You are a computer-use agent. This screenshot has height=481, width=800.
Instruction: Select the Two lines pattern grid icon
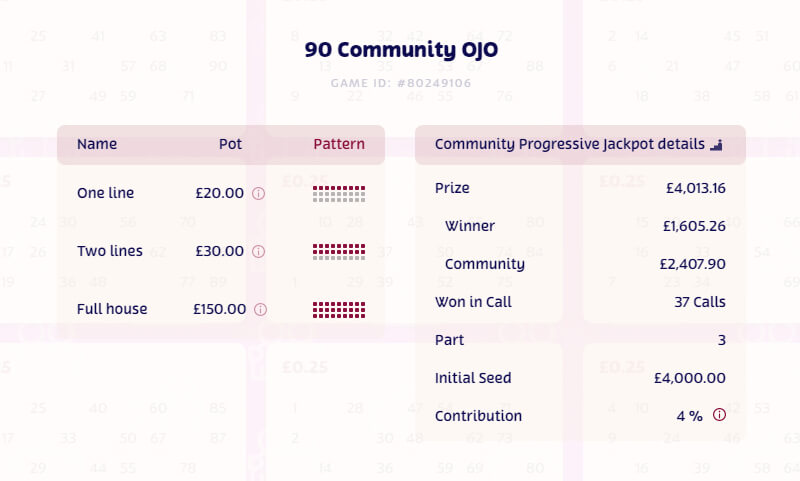[339, 252]
